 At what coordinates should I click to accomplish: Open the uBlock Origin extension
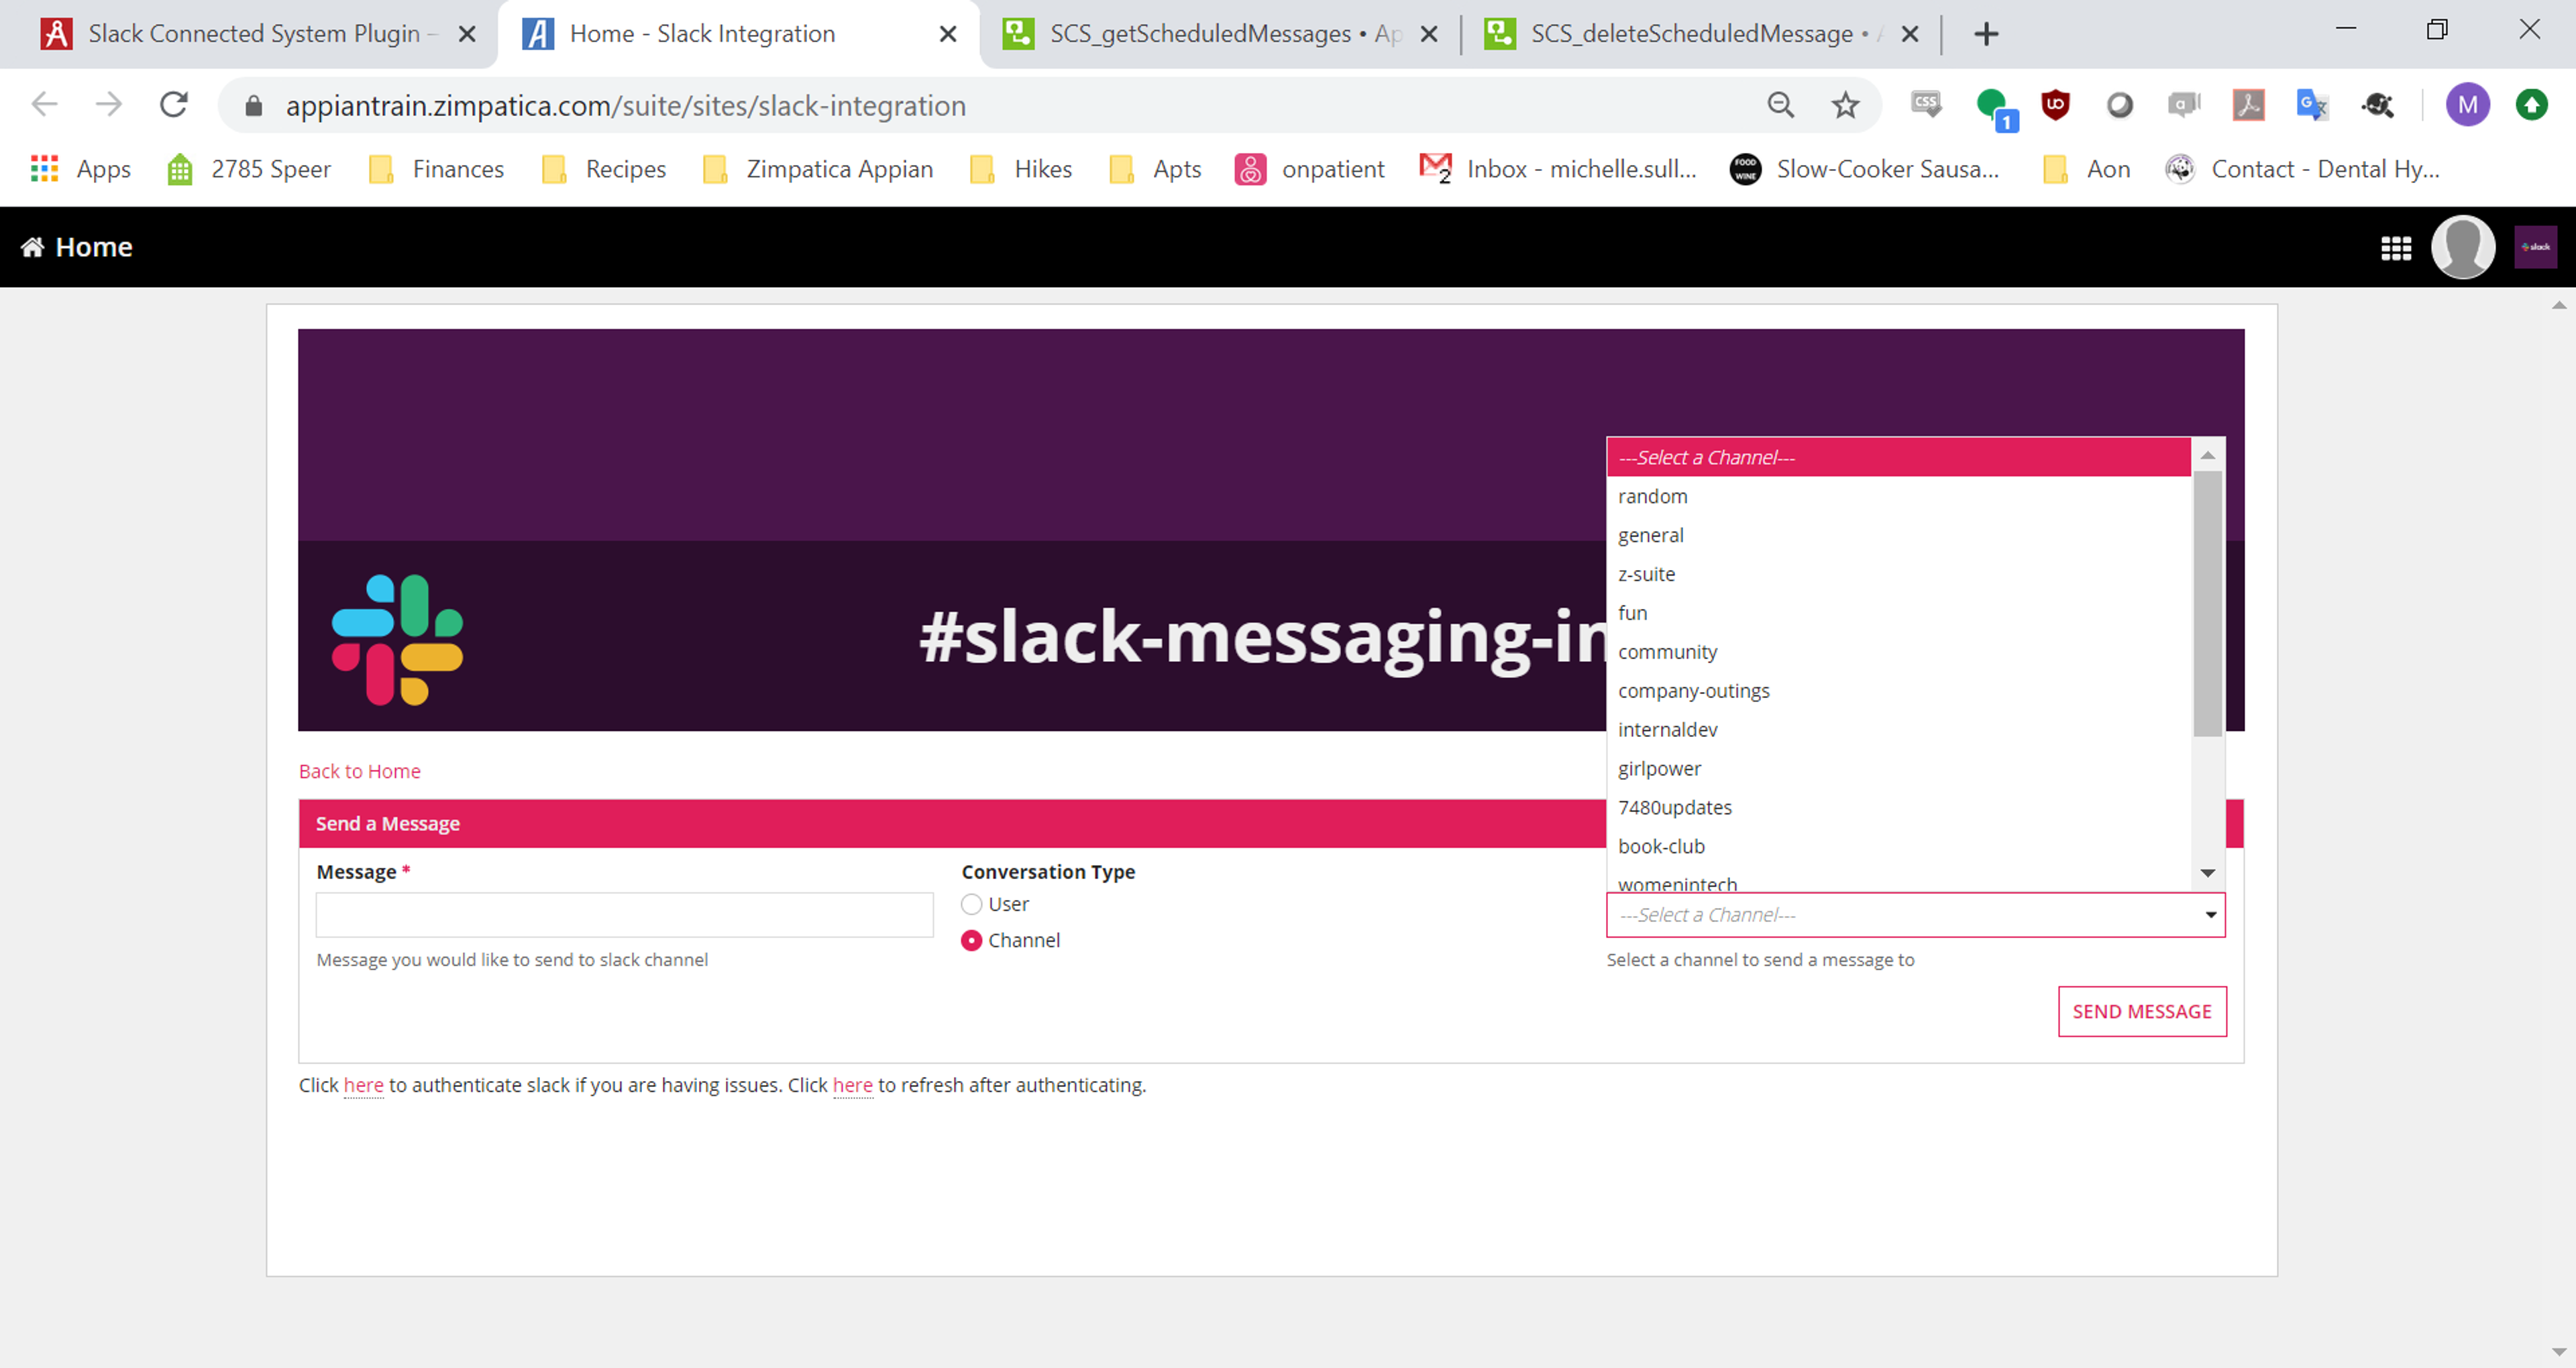tap(2055, 105)
